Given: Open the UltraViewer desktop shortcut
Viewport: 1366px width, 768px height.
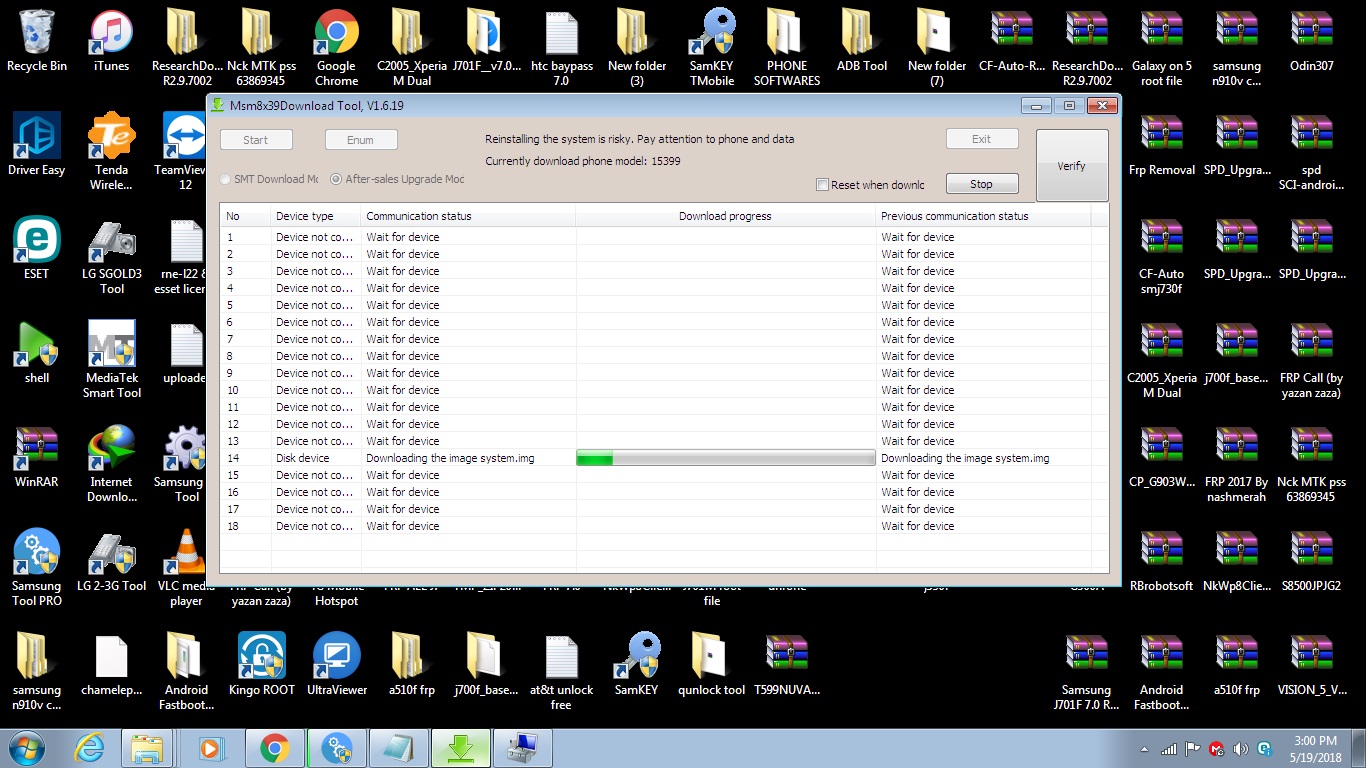Looking at the screenshot, I should coord(337,664).
